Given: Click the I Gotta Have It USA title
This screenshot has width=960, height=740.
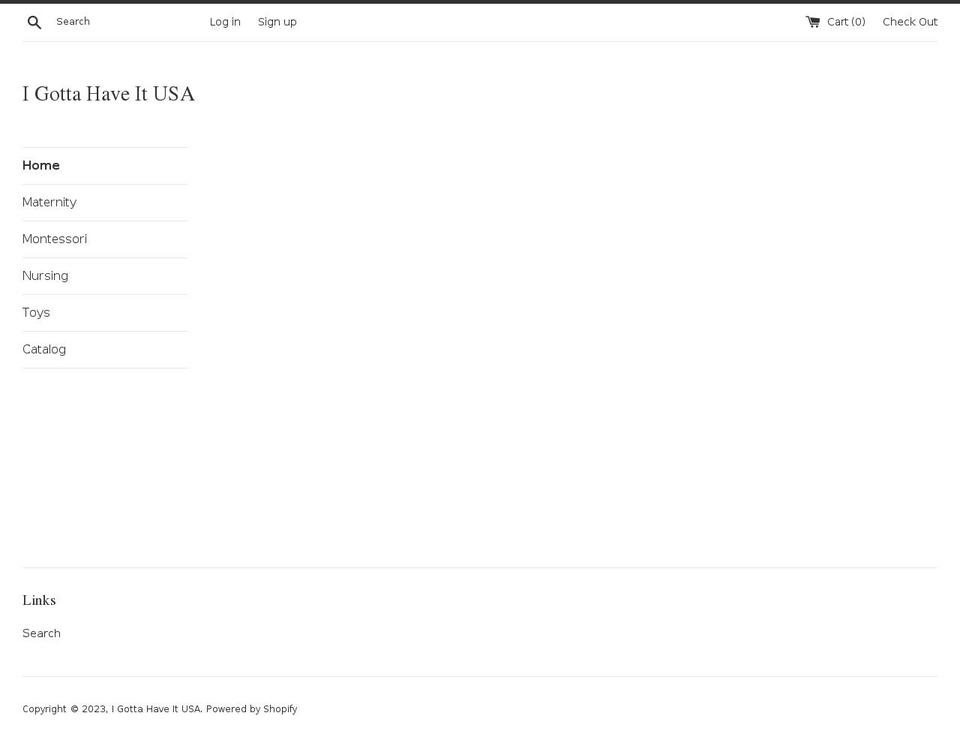Looking at the screenshot, I should (108, 93).
